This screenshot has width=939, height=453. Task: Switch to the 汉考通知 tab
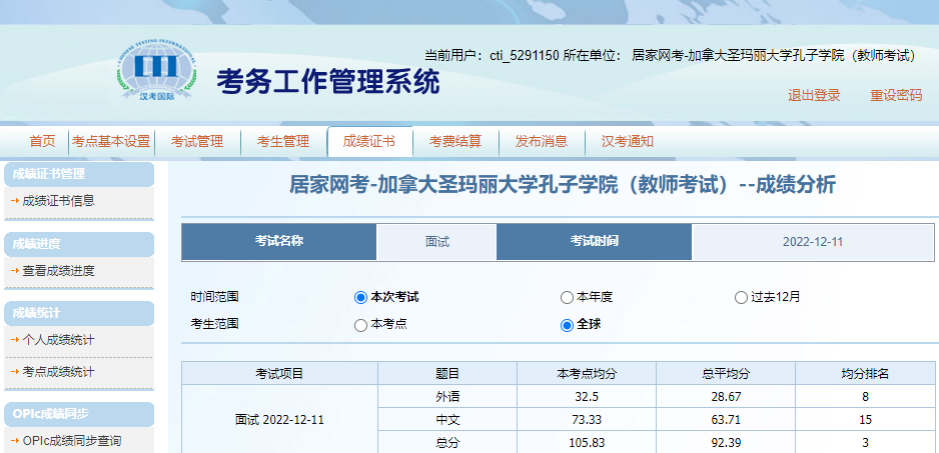[x=627, y=142]
